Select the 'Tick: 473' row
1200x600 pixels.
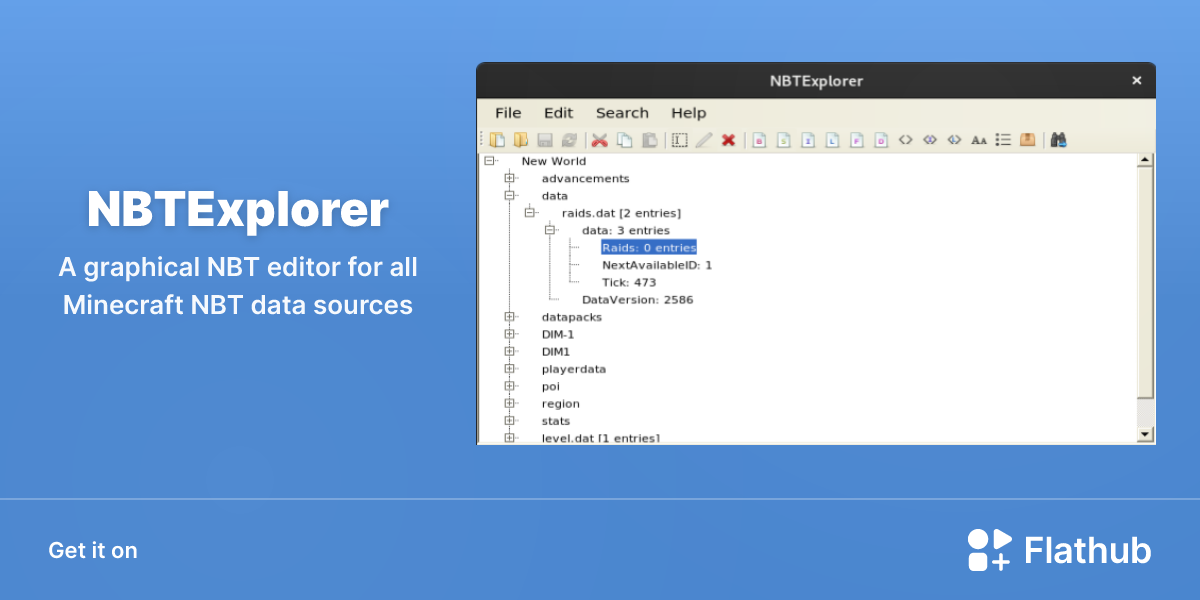click(629, 282)
